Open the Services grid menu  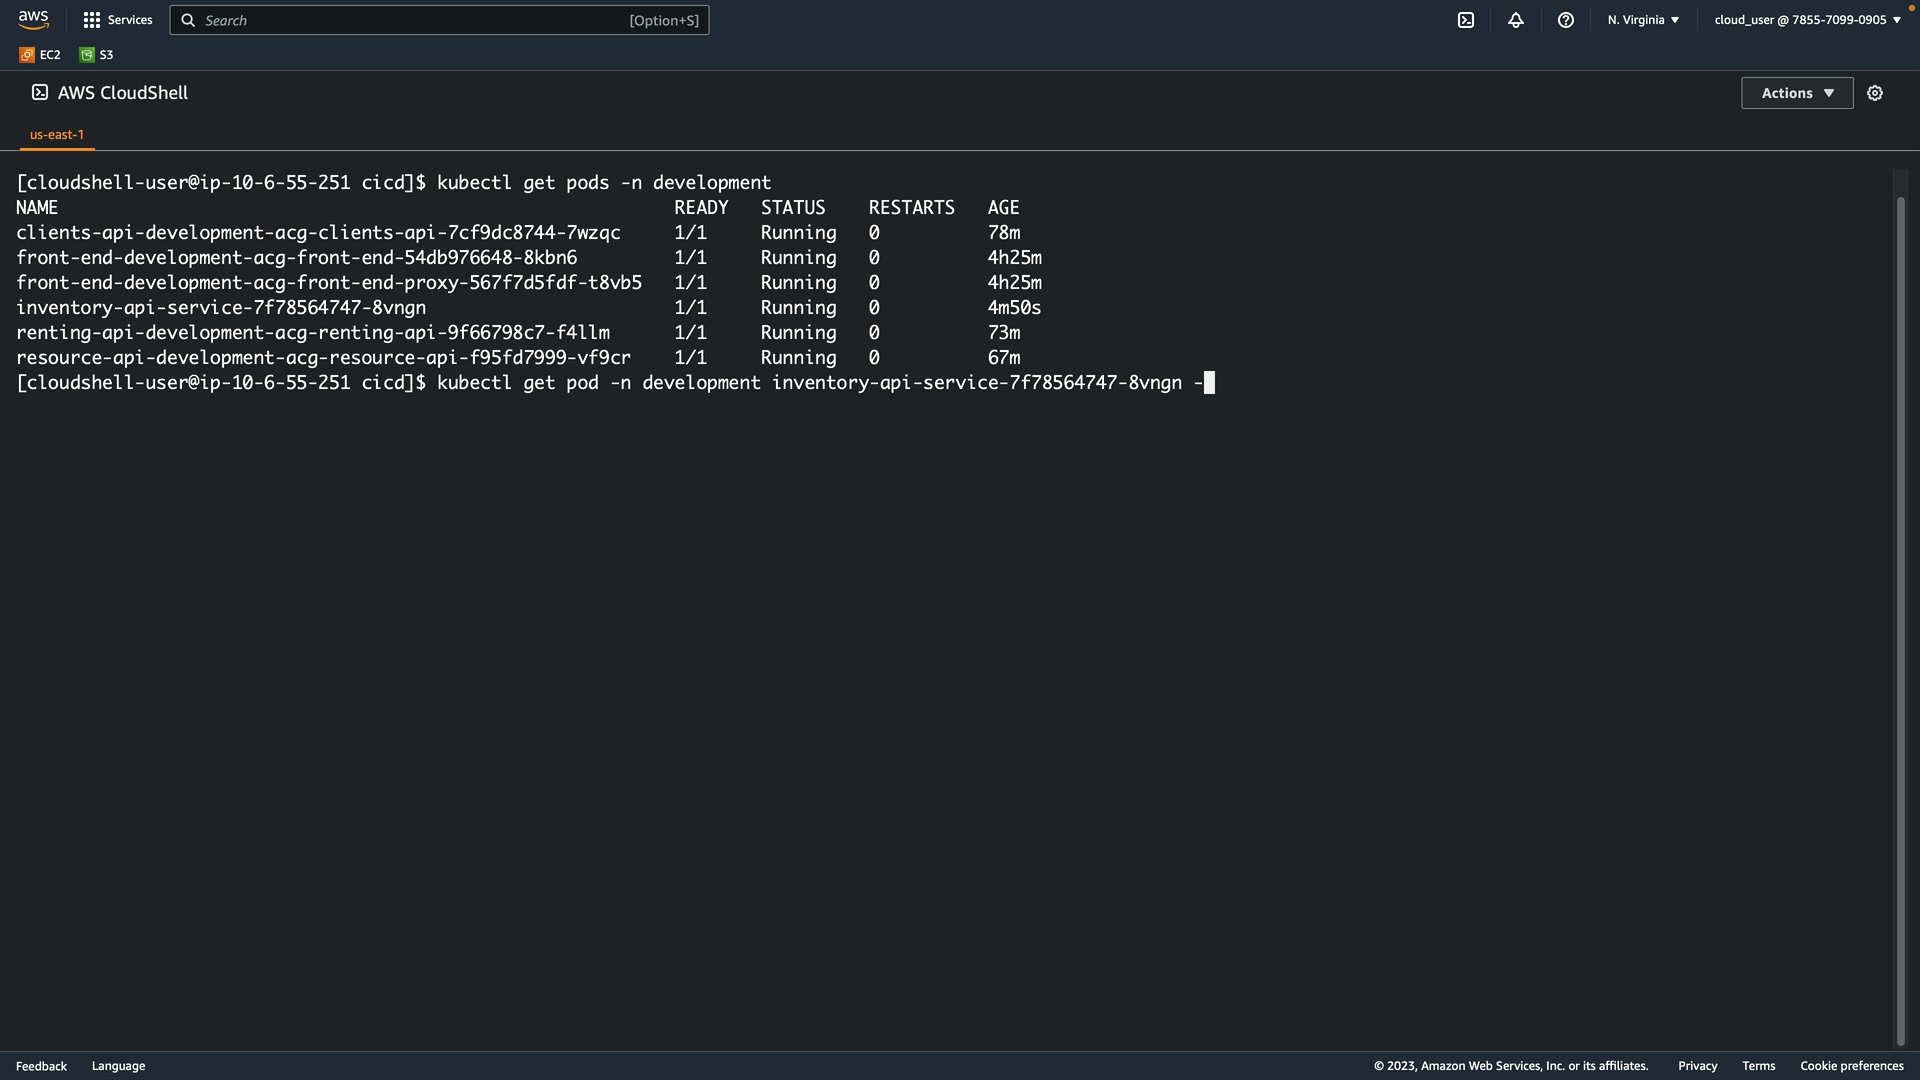coord(117,20)
